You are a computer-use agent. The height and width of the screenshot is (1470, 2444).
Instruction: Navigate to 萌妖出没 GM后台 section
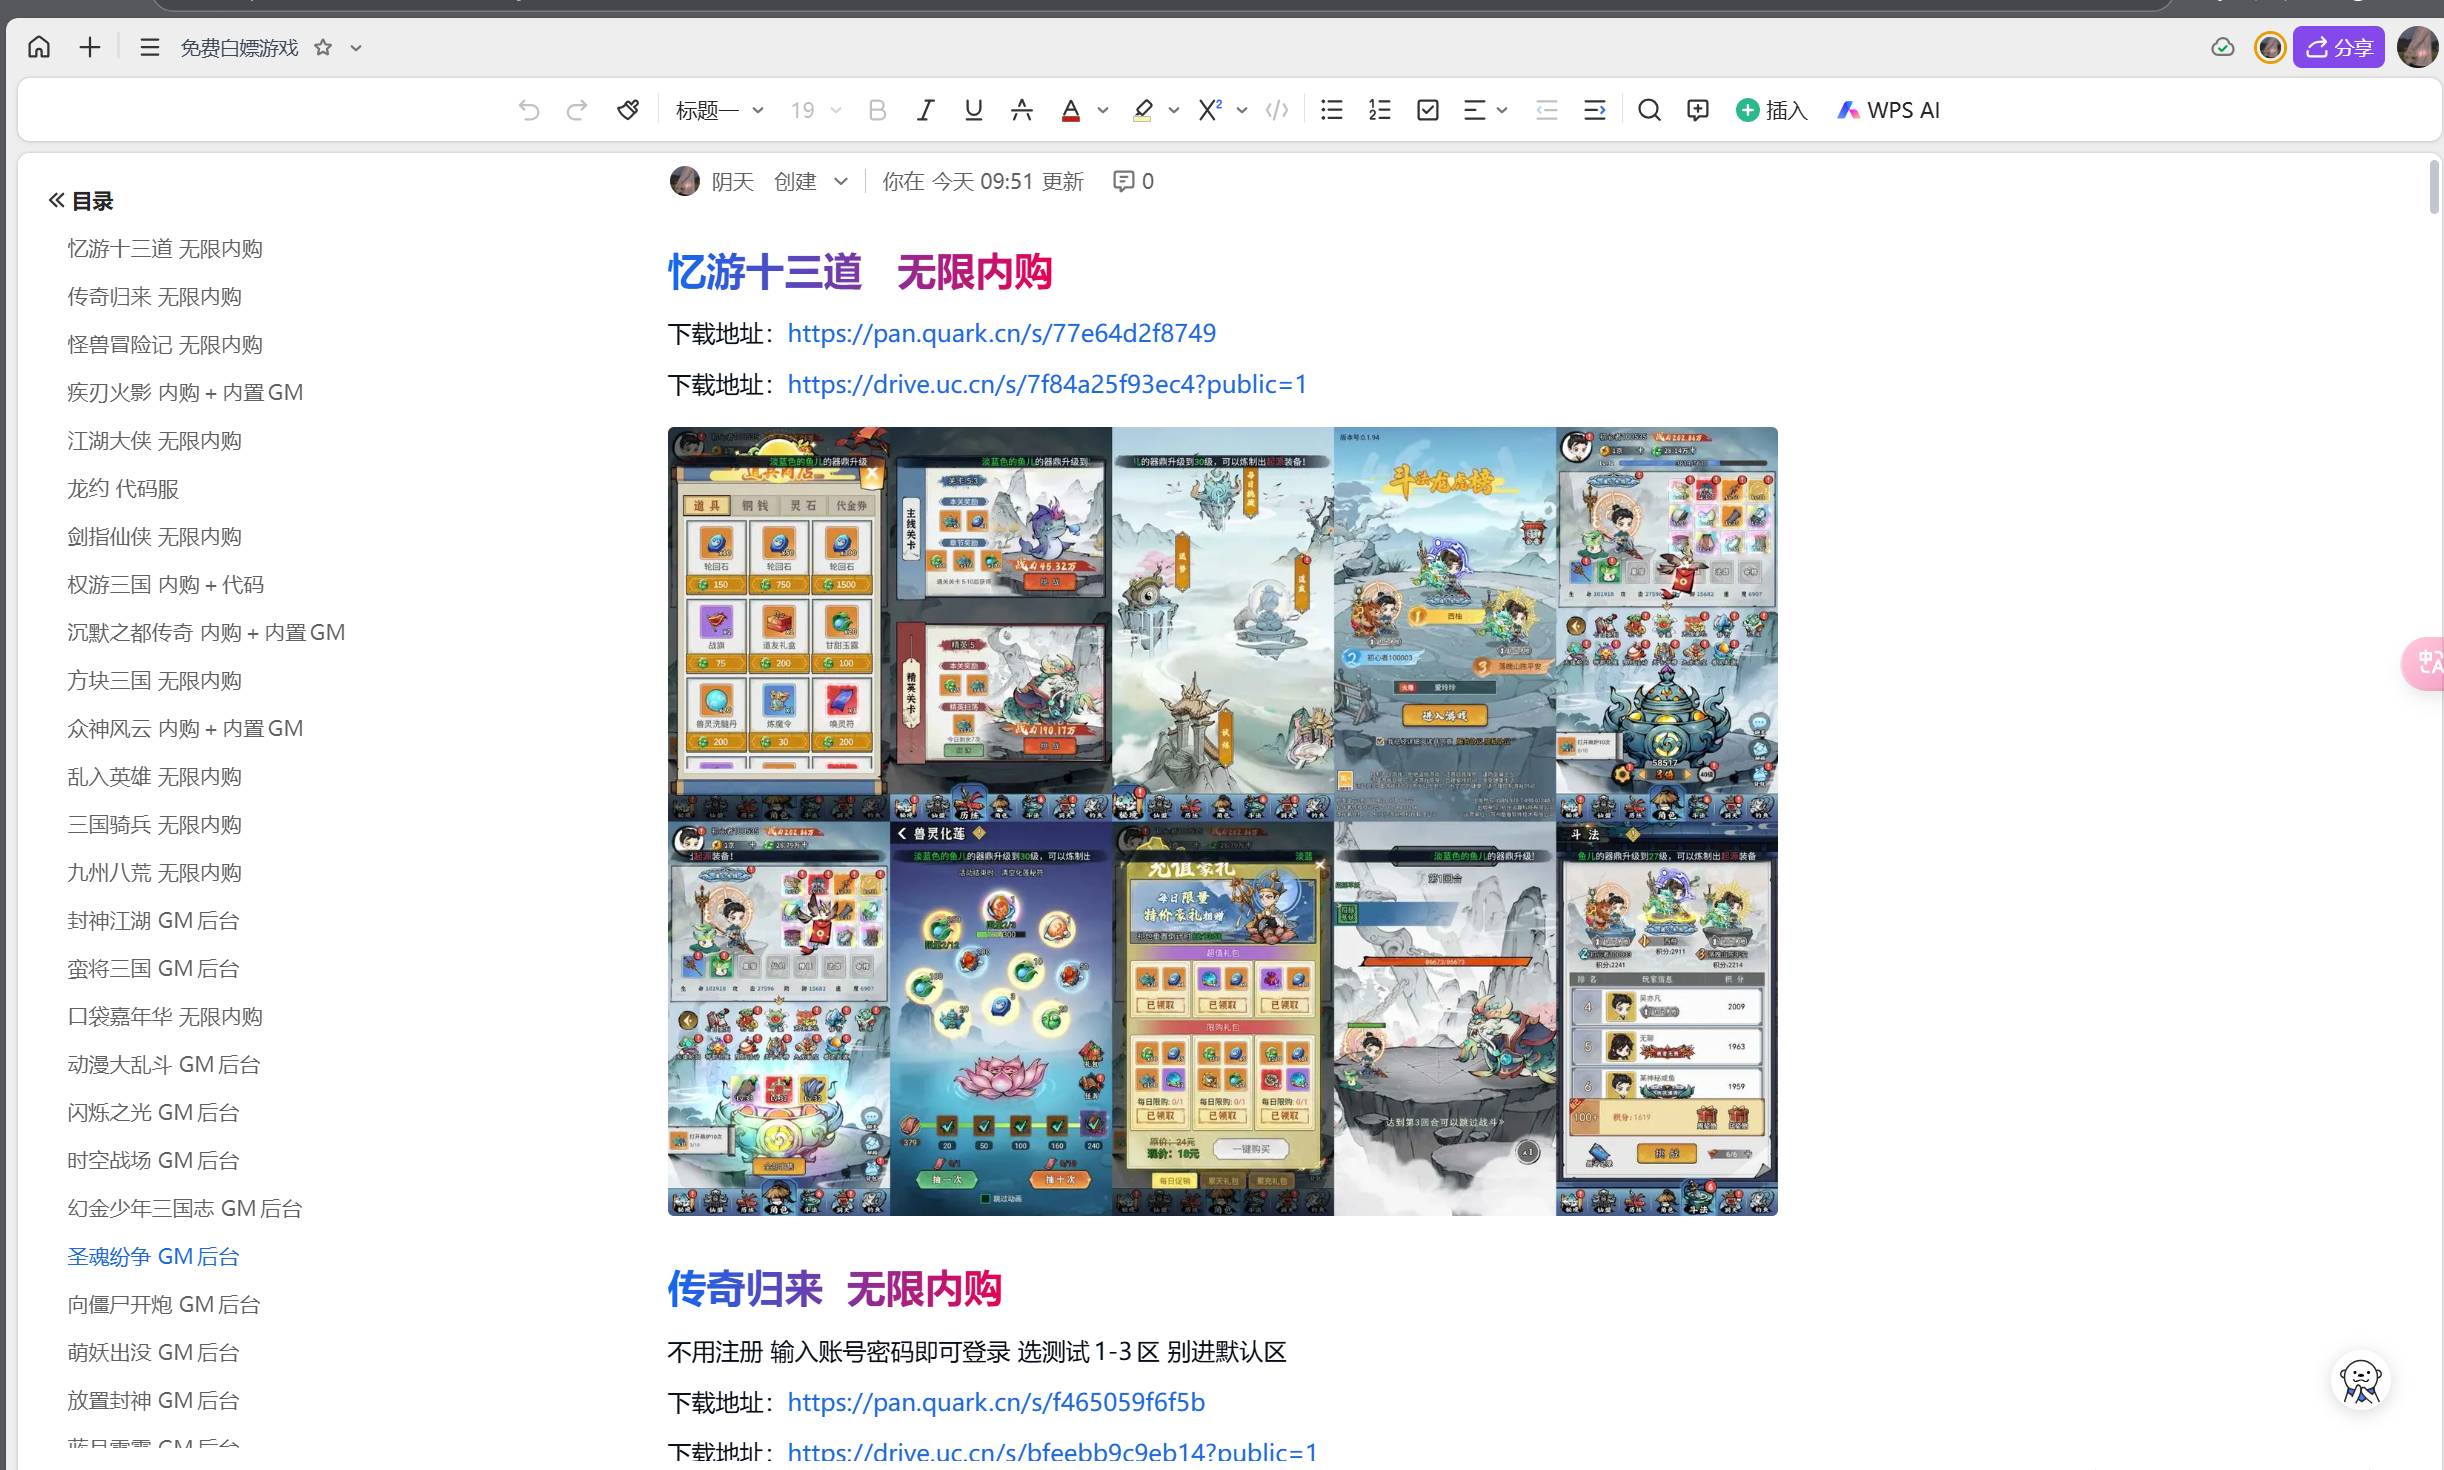pyautogui.click(x=153, y=1353)
